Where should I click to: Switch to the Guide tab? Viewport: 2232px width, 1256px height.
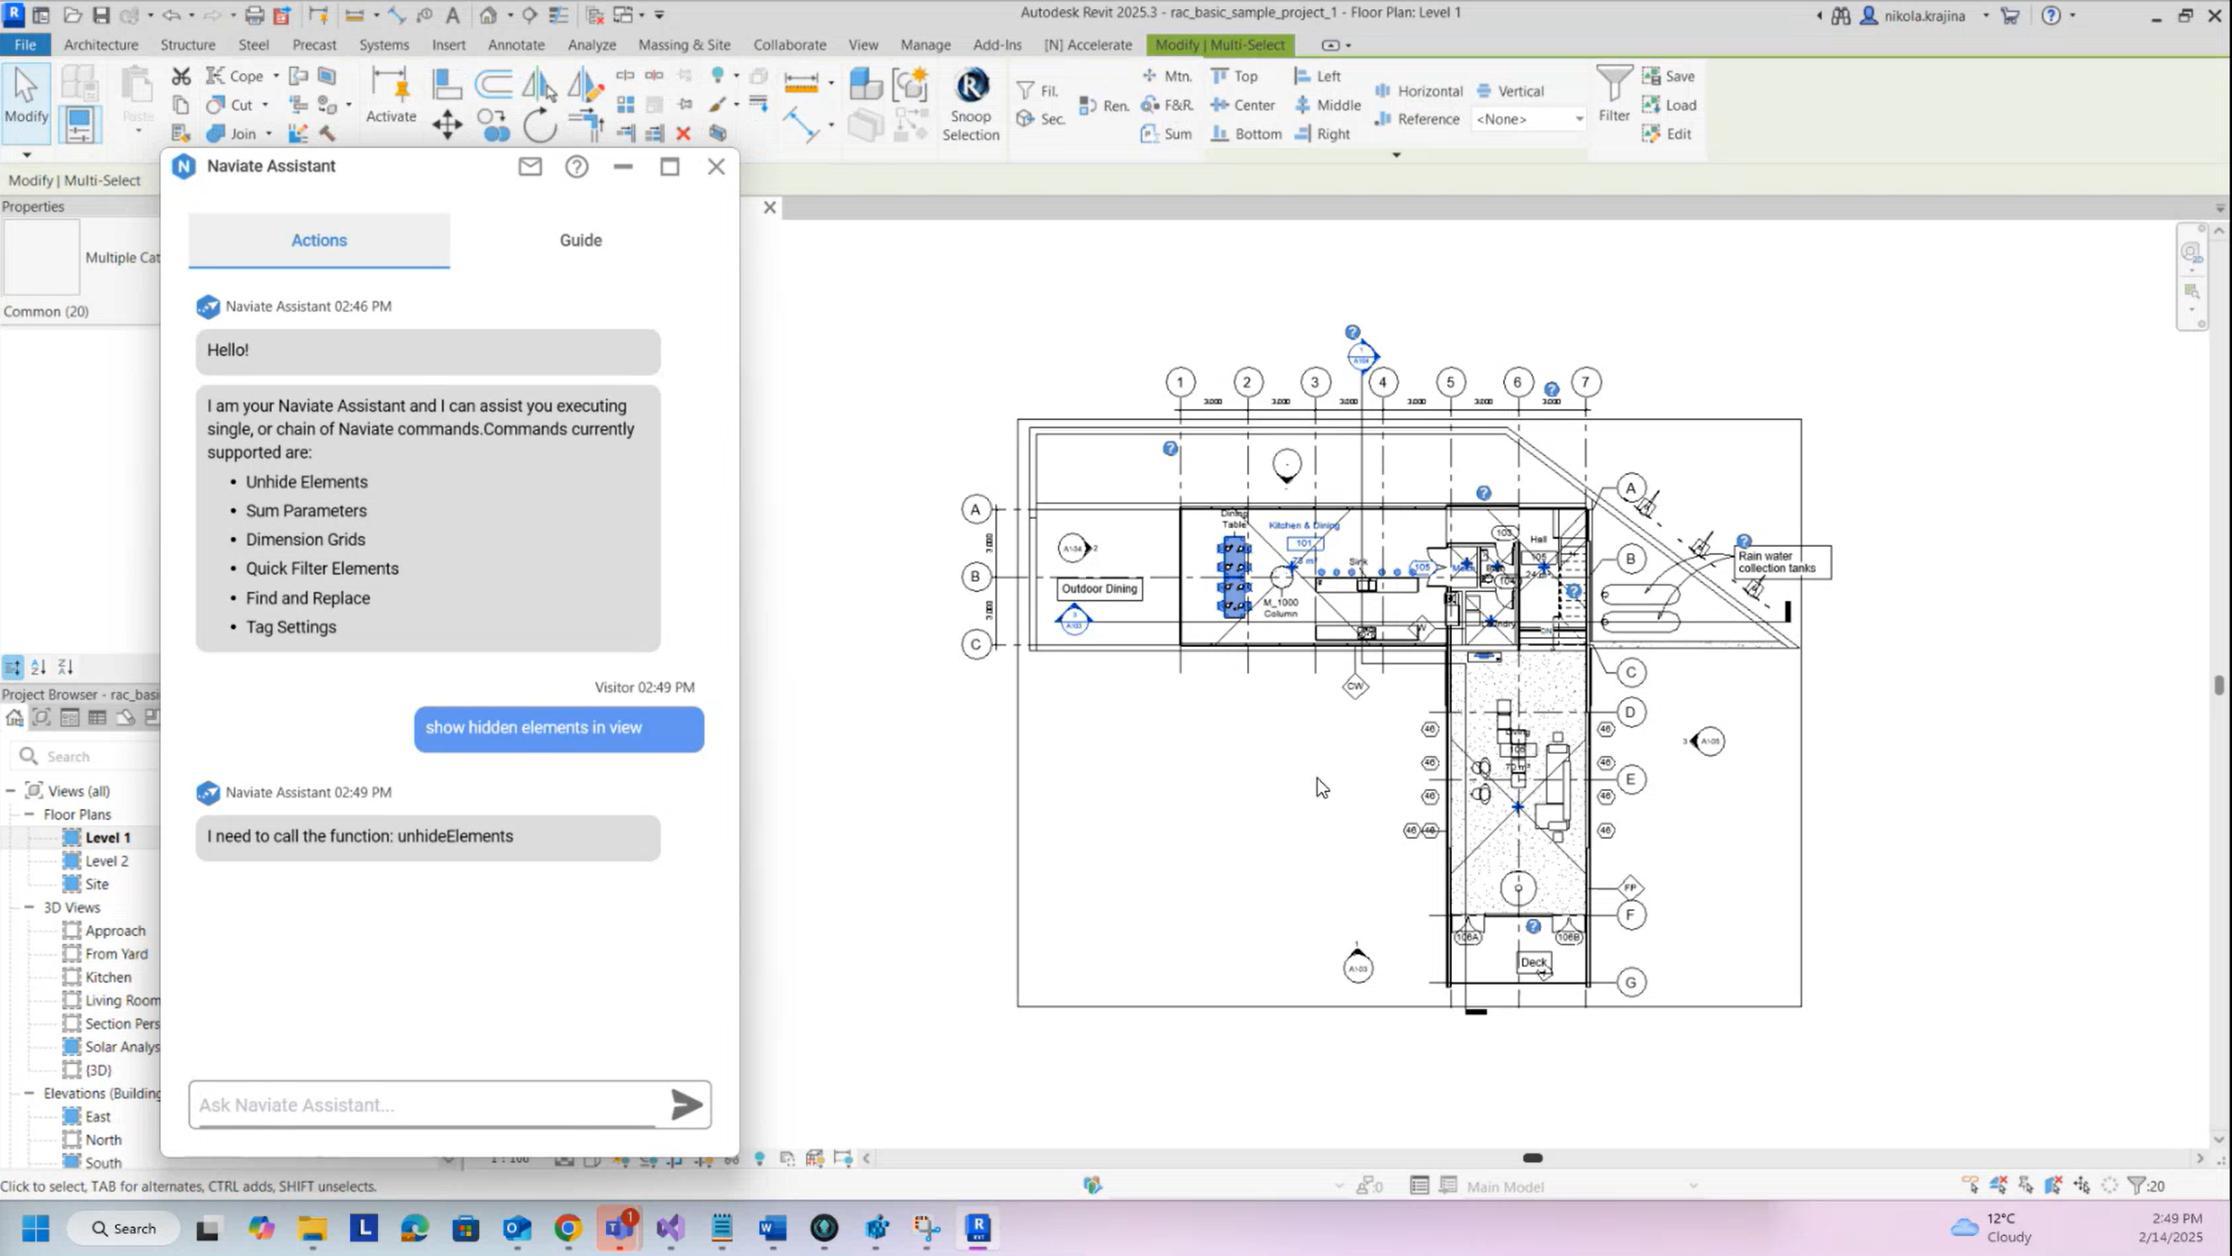(x=580, y=240)
